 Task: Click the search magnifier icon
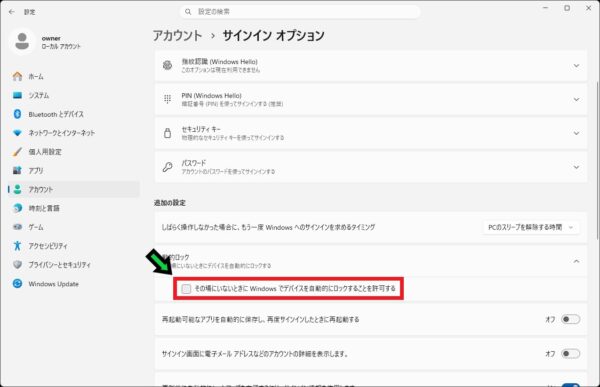click(x=188, y=12)
